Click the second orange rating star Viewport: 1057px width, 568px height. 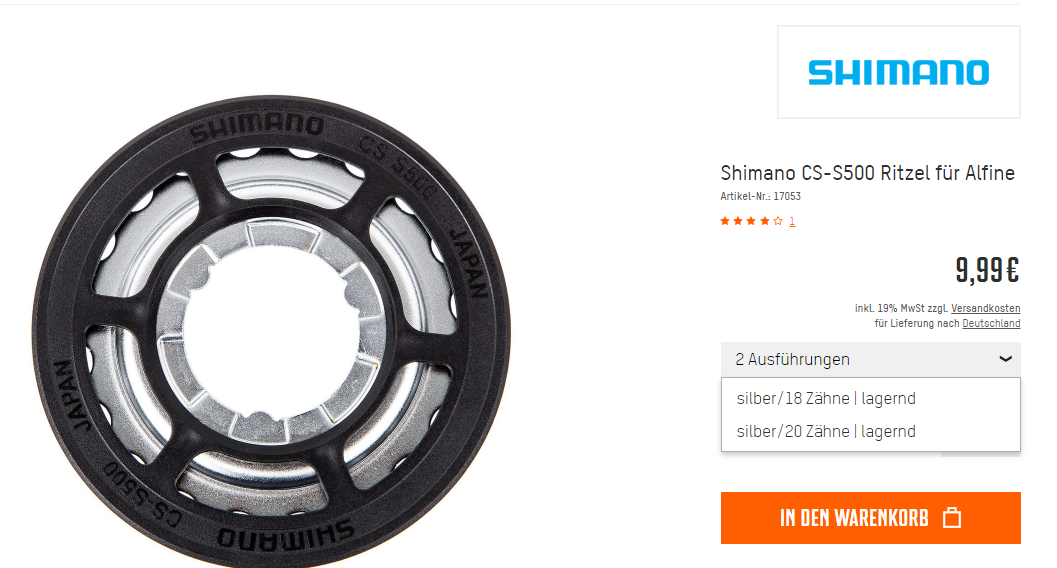click(738, 221)
